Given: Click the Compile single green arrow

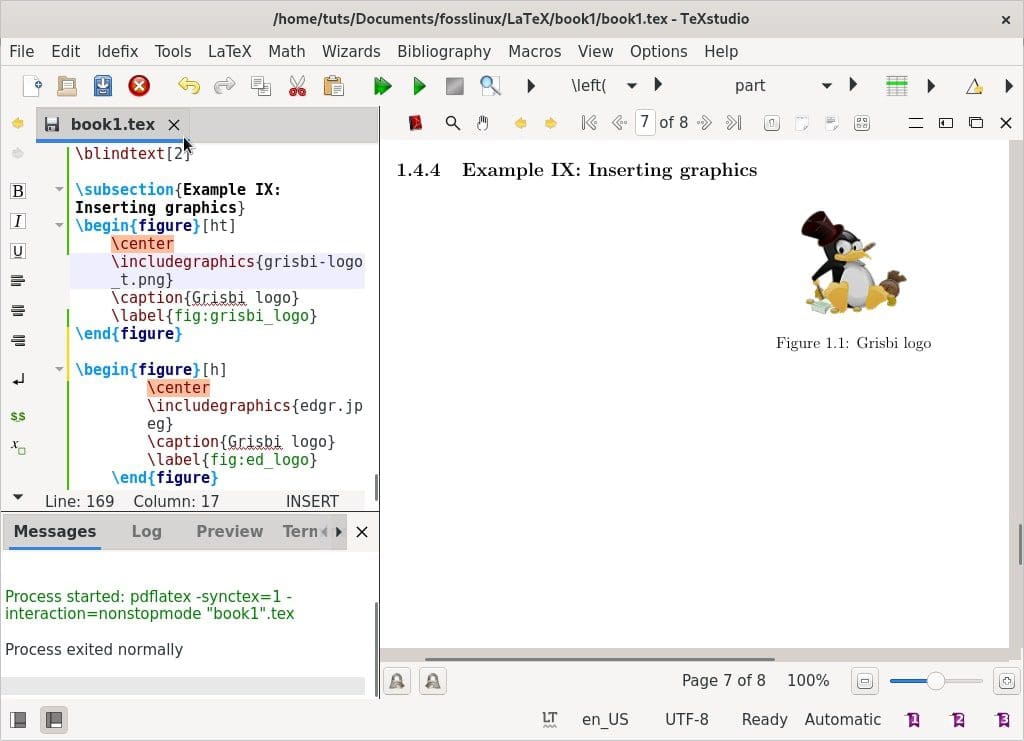Looking at the screenshot, I should tap(419, 86).
